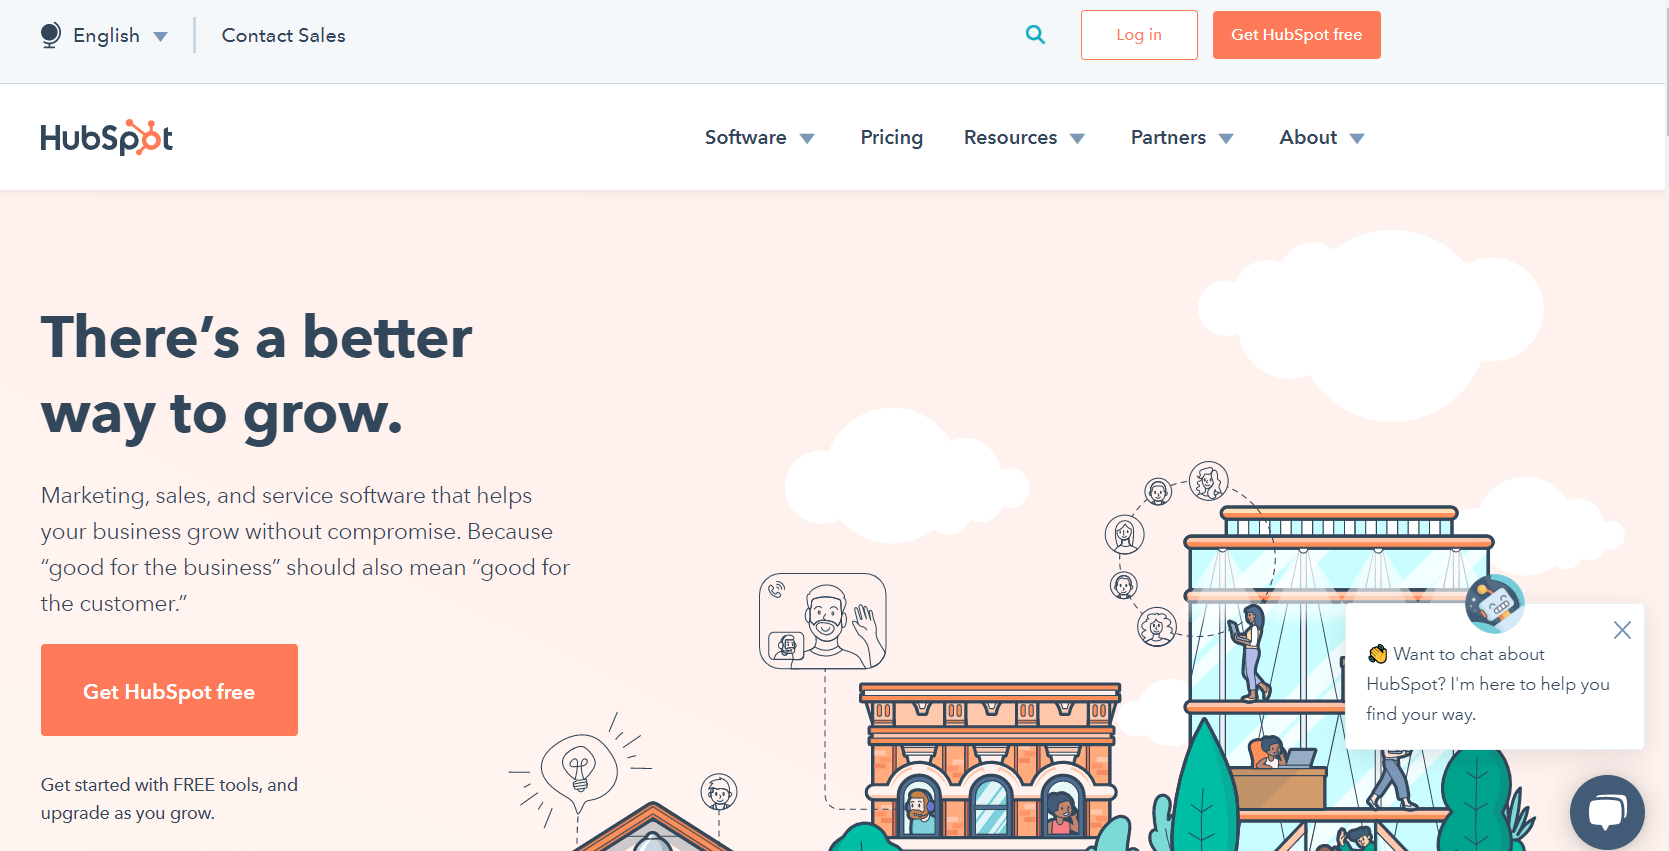Viewport: 1669px width, 851px height.
Task: Click hero Get HubSpot free button
Action: [x=169, y=690]
